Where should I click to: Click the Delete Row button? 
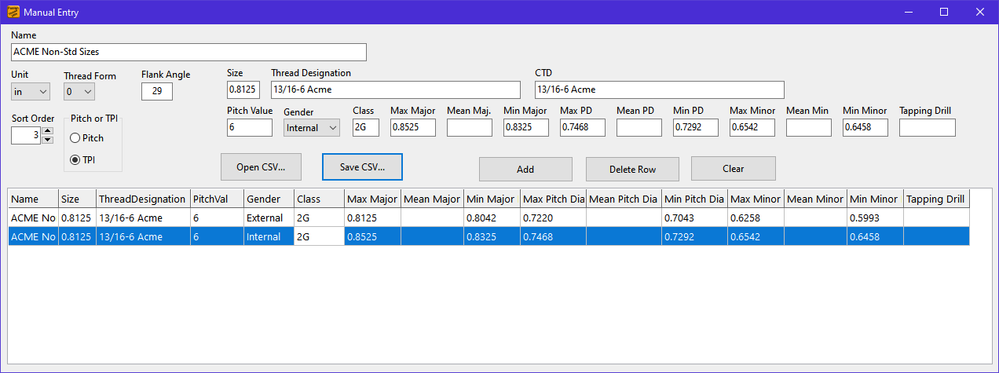point(633,169)
